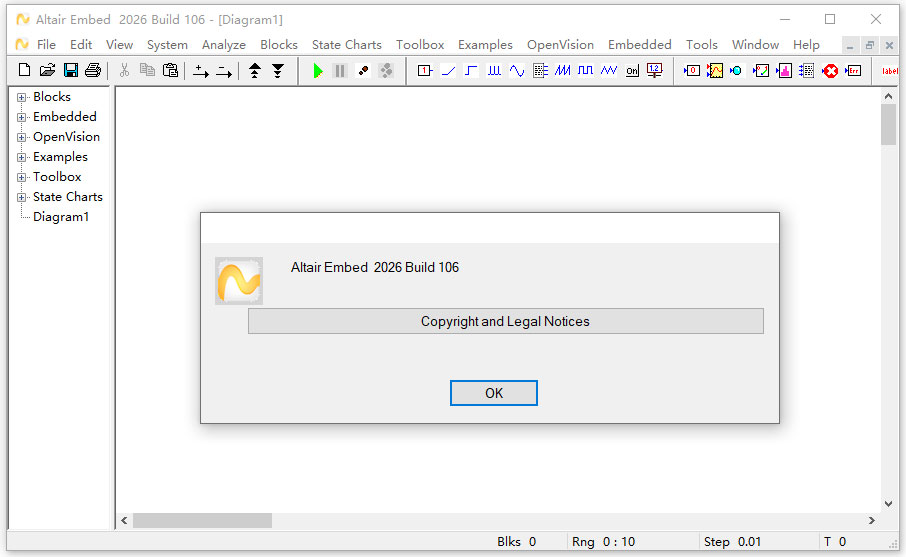This screenshot has height=557, width=906.
Task: Click the greyed dice-like toolbar icon
Action: click(x=386, y=70)
